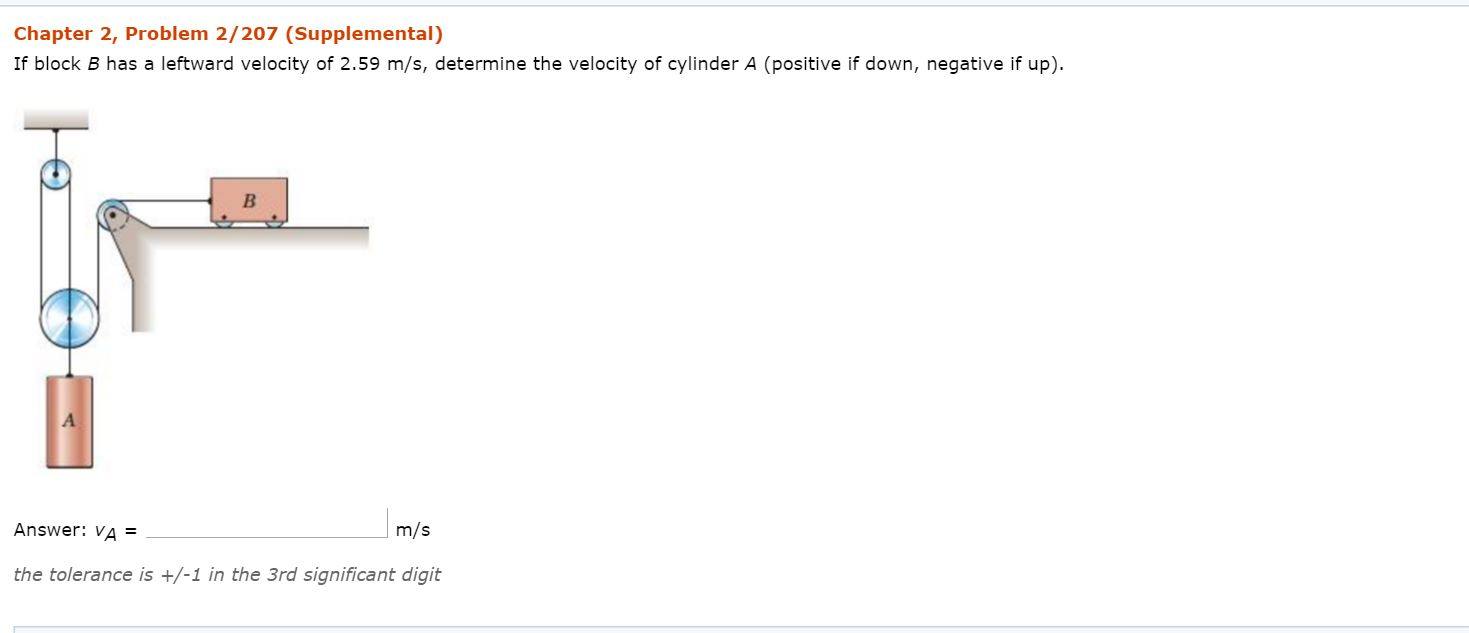Select the upper small pulley in the diagram
This screenshot has height=633, width=1469.
click(57, 173)
